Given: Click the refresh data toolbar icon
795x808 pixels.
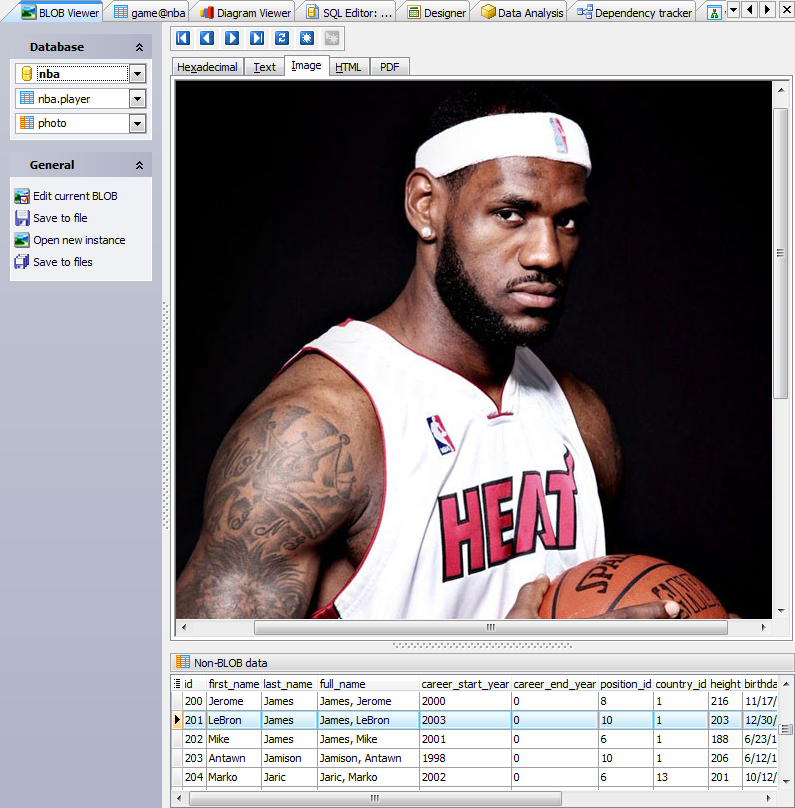Looking at the screenshot, I should pyautogui.click(x=282, y=38).
